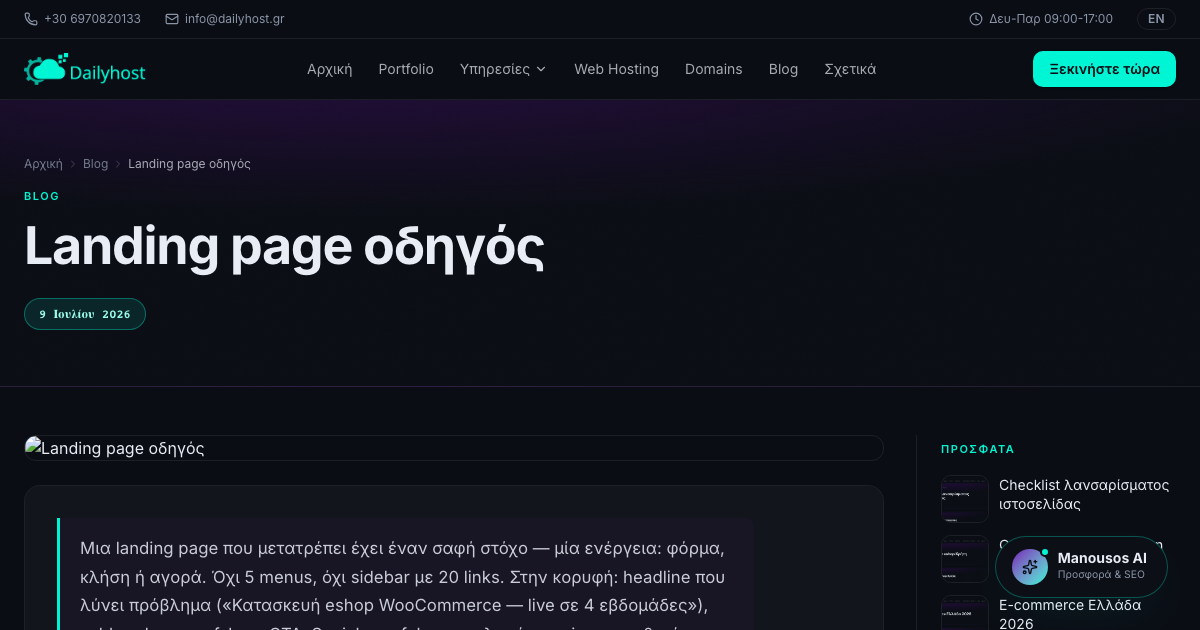Click the thumbnail of the Checklist λανσαρίσματος post

964,498
